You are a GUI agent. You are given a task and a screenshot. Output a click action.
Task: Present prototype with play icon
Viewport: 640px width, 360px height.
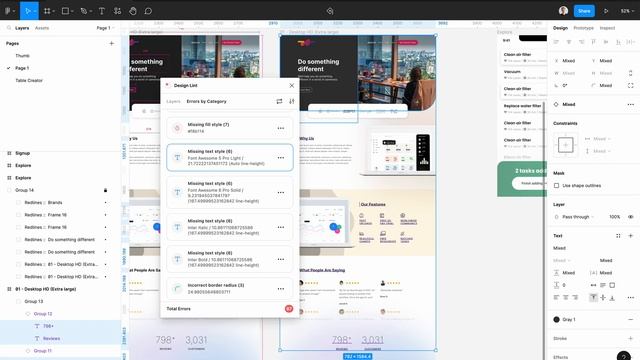pos(606,11)
